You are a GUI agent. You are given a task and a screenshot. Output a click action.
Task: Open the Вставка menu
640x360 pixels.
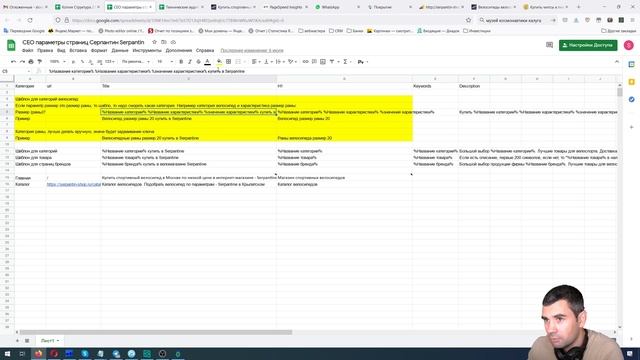(x=78, y=51)
